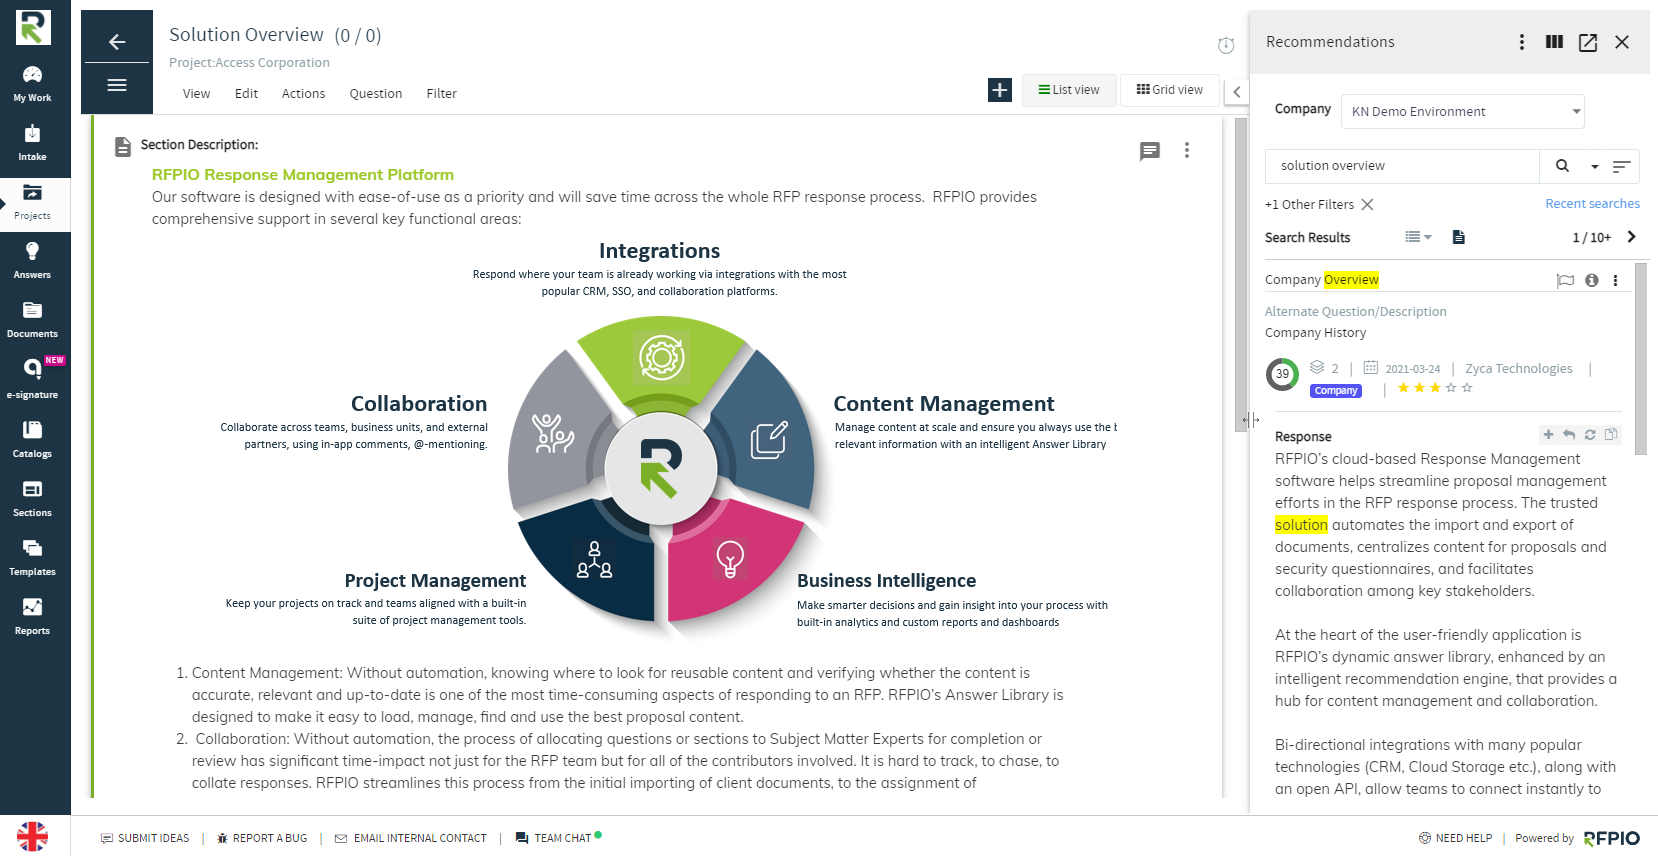Click the document icon beside Search Results
The height and width of the screenshot is (856, 1658).
point(1459,237)
